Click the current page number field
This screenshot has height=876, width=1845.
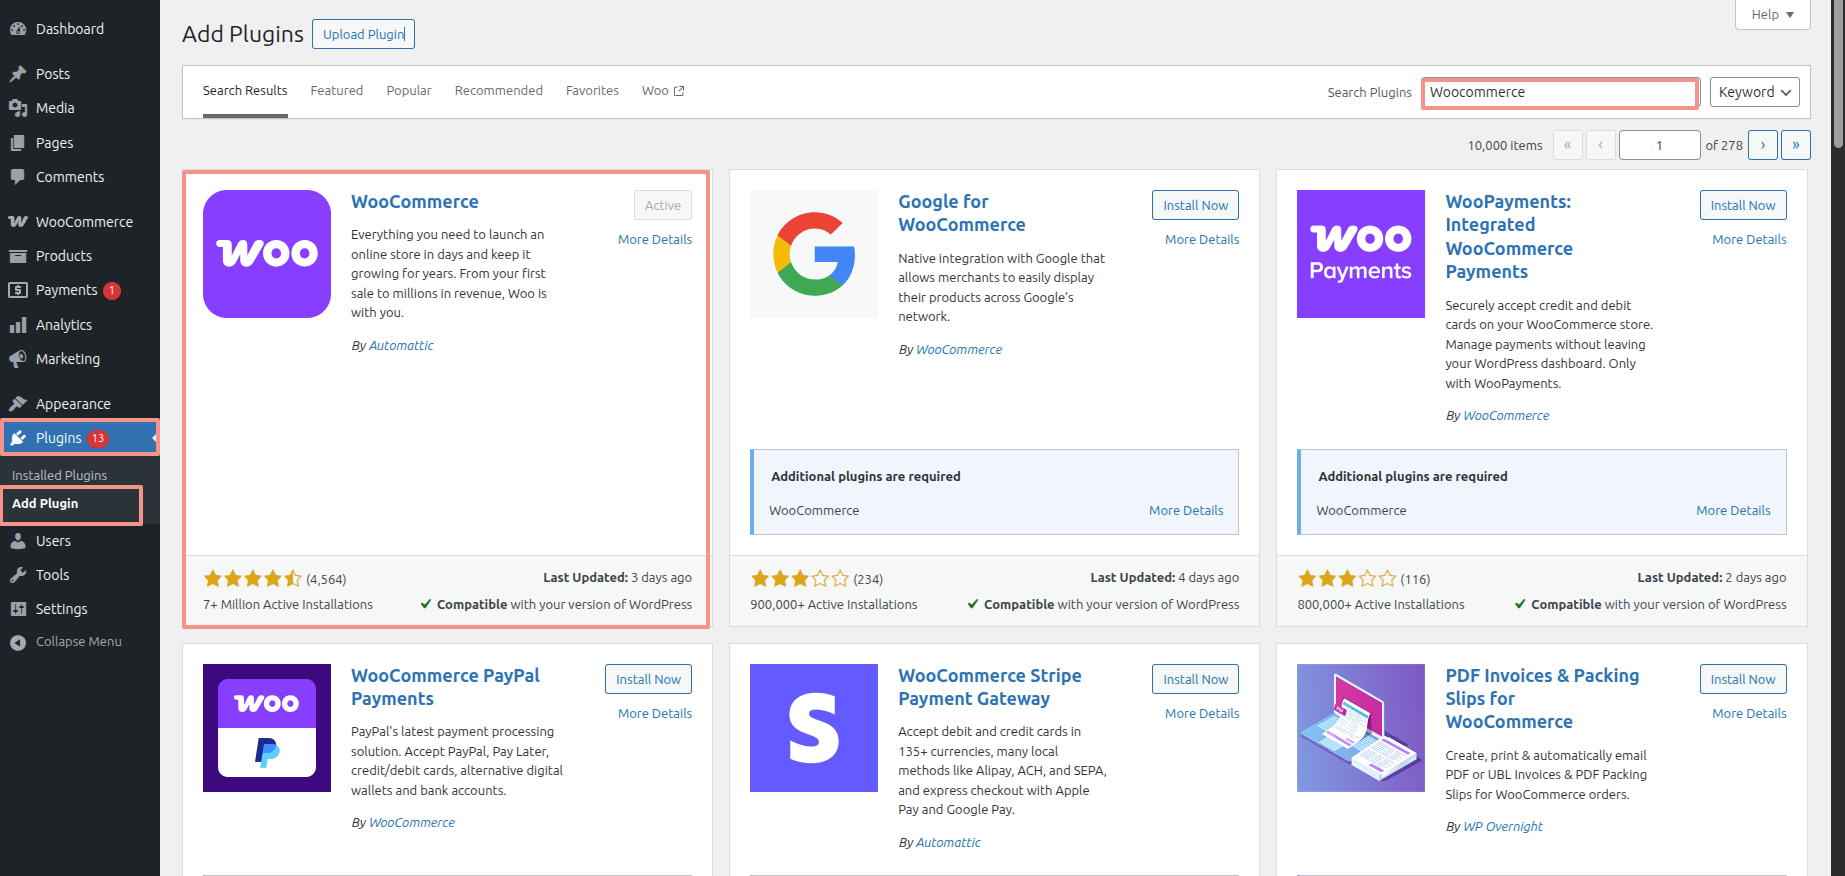1659,145
